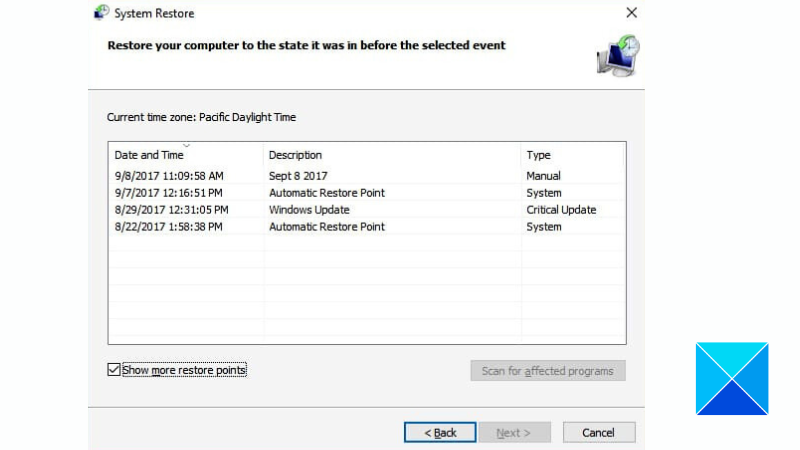Click the Critical Update type cell
800x450 pixels.
pyautogui.click(x=561, y=210)
